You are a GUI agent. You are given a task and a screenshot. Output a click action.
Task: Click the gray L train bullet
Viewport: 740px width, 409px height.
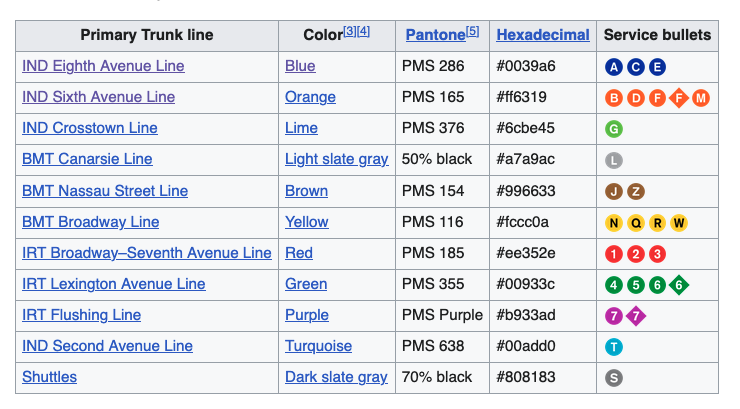(x=614, y=160)
